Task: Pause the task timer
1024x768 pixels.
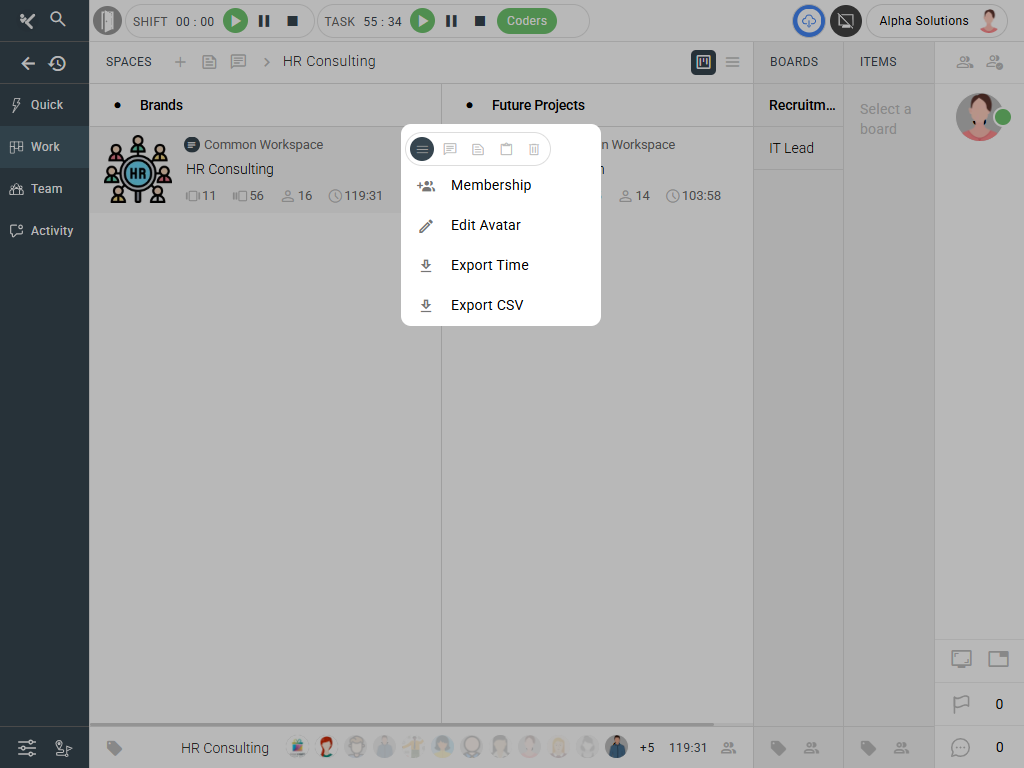Action: coord(451,21)
